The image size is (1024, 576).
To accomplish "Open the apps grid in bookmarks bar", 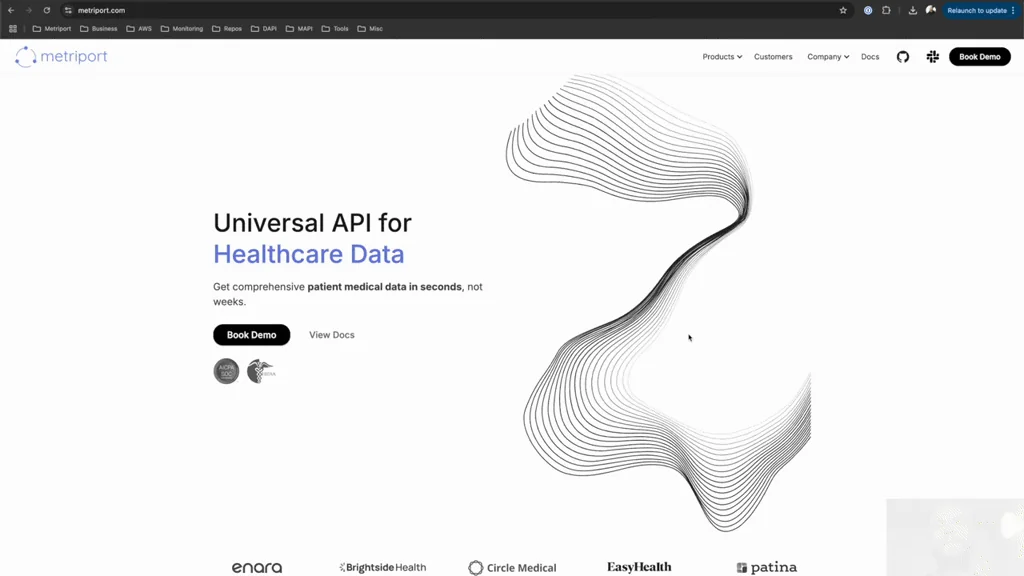I will (13, 29).
